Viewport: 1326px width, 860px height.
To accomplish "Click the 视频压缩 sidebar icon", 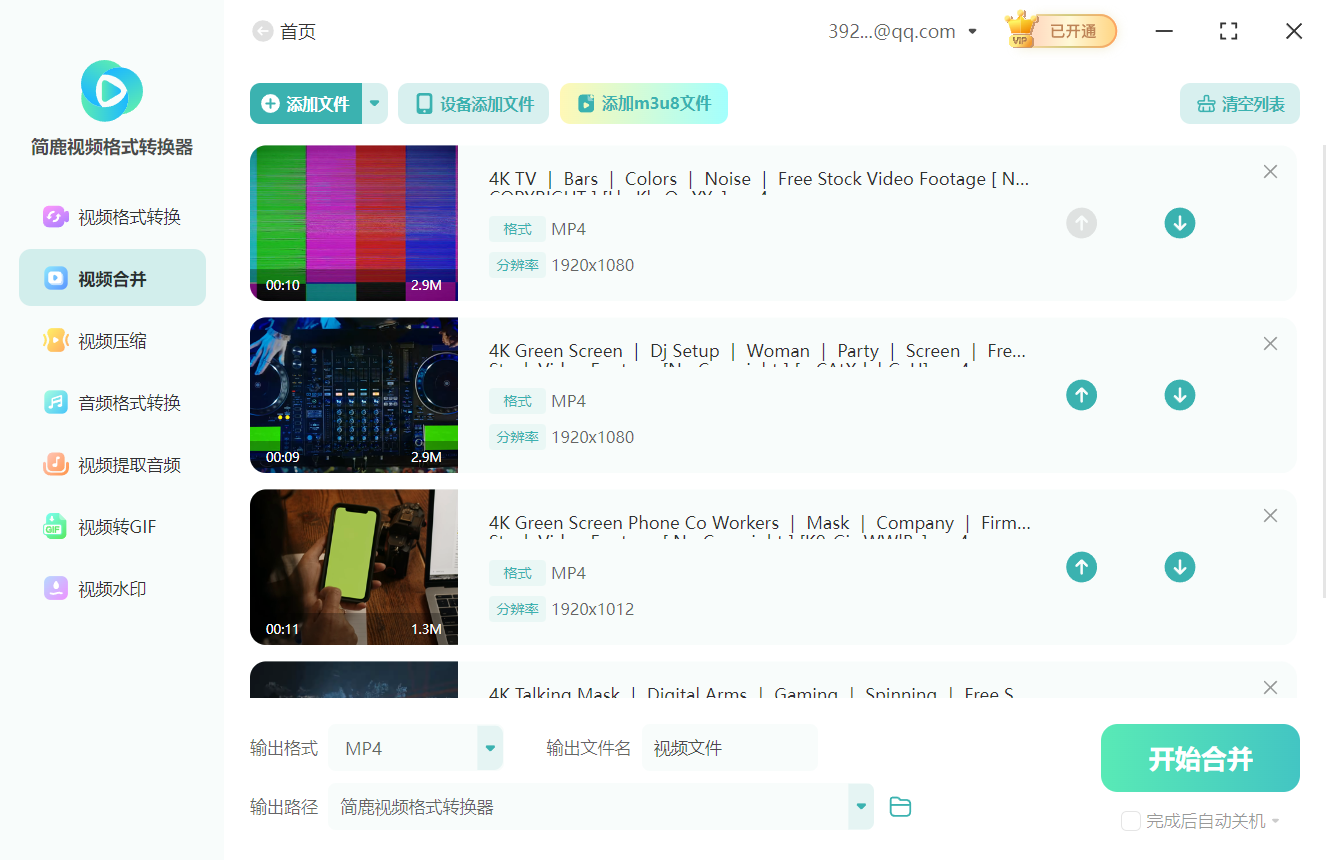I will pos(55,341).
